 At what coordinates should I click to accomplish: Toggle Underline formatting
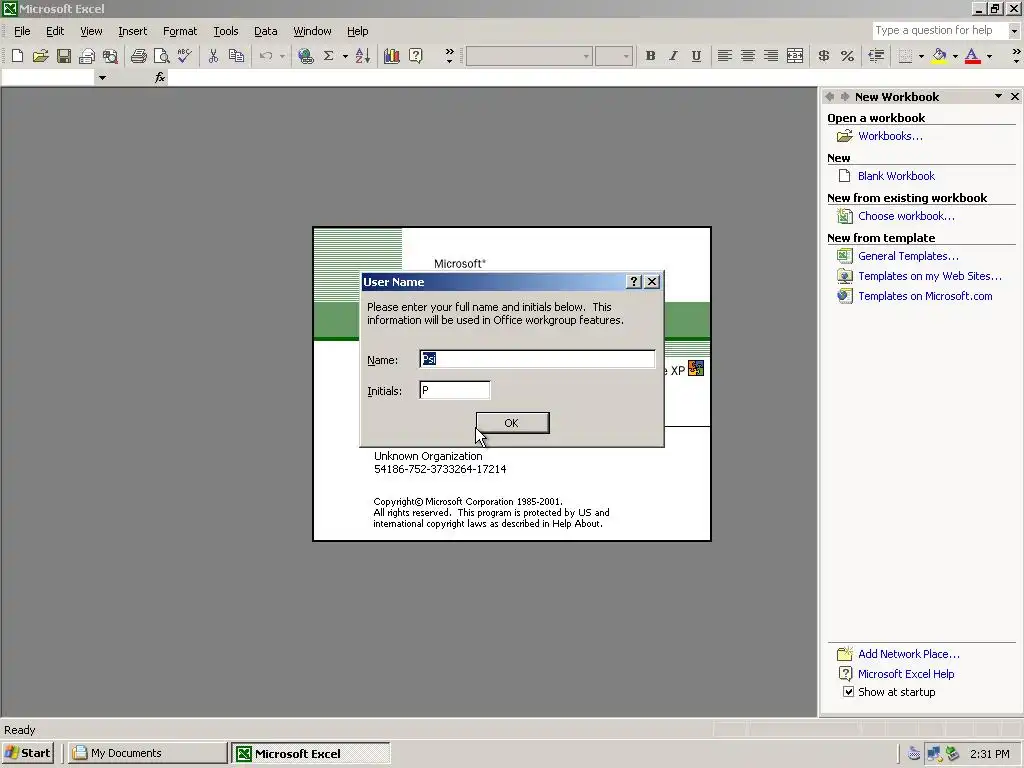click(696, 56)
